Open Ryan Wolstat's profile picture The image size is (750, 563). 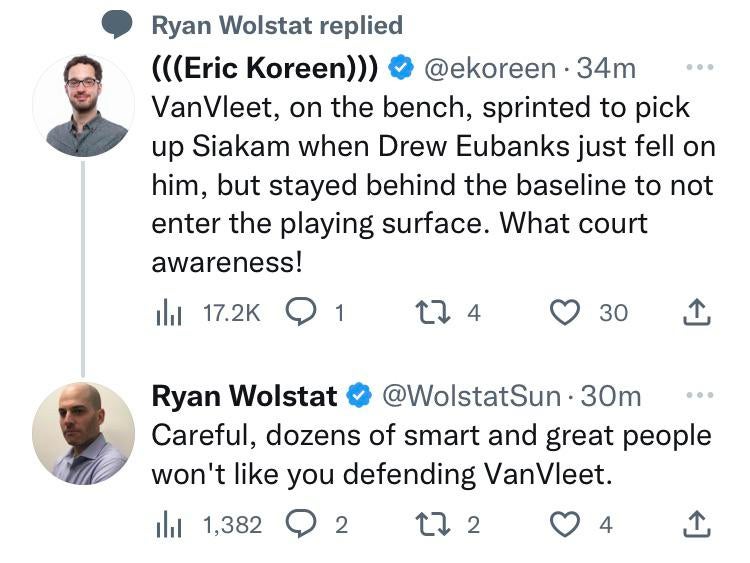coord(83,432)
